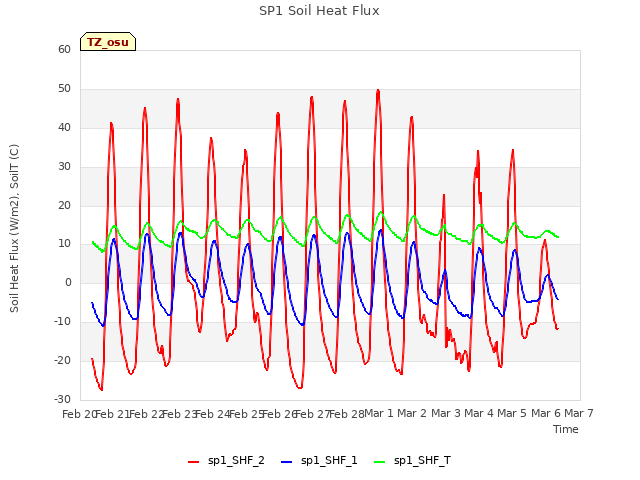Click the Feb 20 x-axis tick label
This screenshot has height=480, width=640.
point(78,414)
